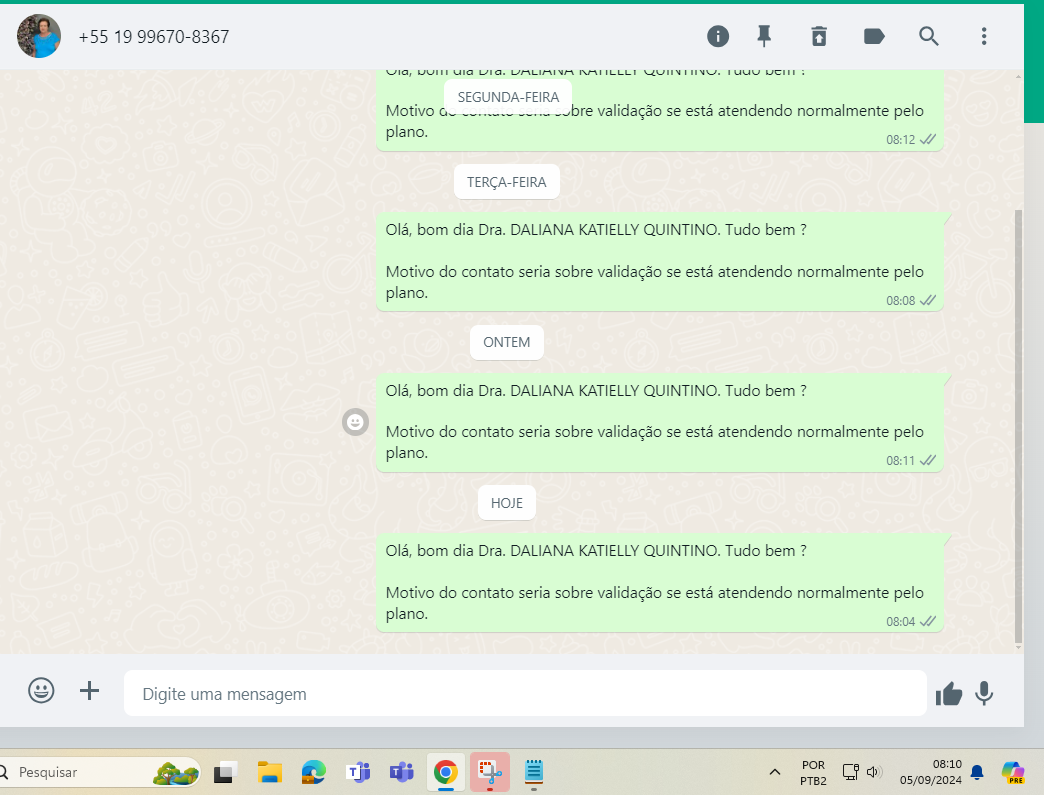Click the POR PTB2 language switcher
1044x795 pixels.
(x=813, y=772)
